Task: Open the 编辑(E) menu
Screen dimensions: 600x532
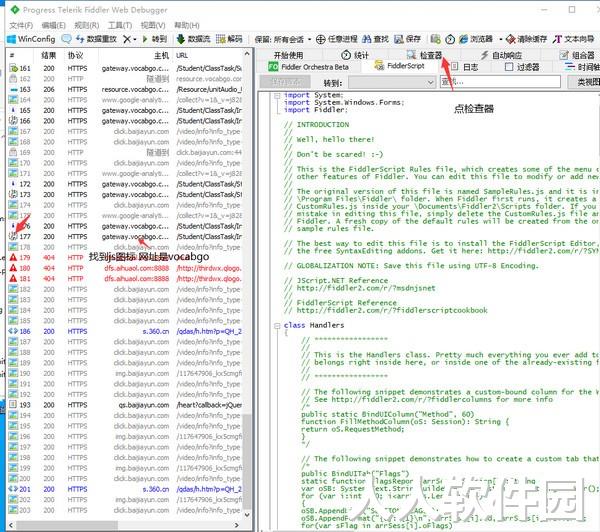Action: pyautogui.click(x=53, y=25)
